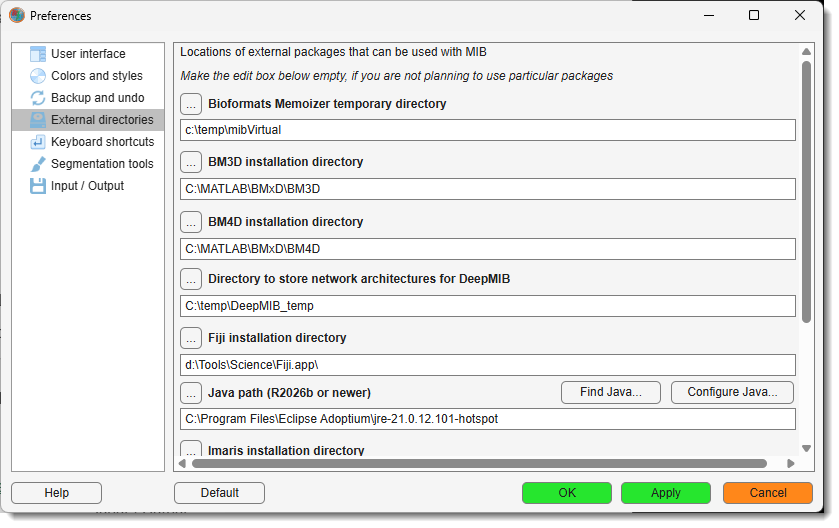Click the User interface icon in sidebar
This screenshot has height=528, width=839.
tap(38, 54)
